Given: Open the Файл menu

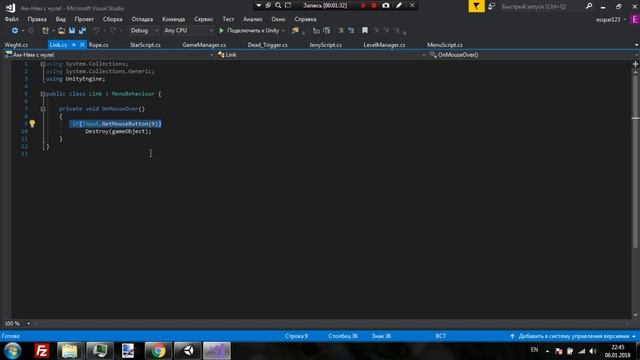Looking at the screenshot, I should point(11,19).
